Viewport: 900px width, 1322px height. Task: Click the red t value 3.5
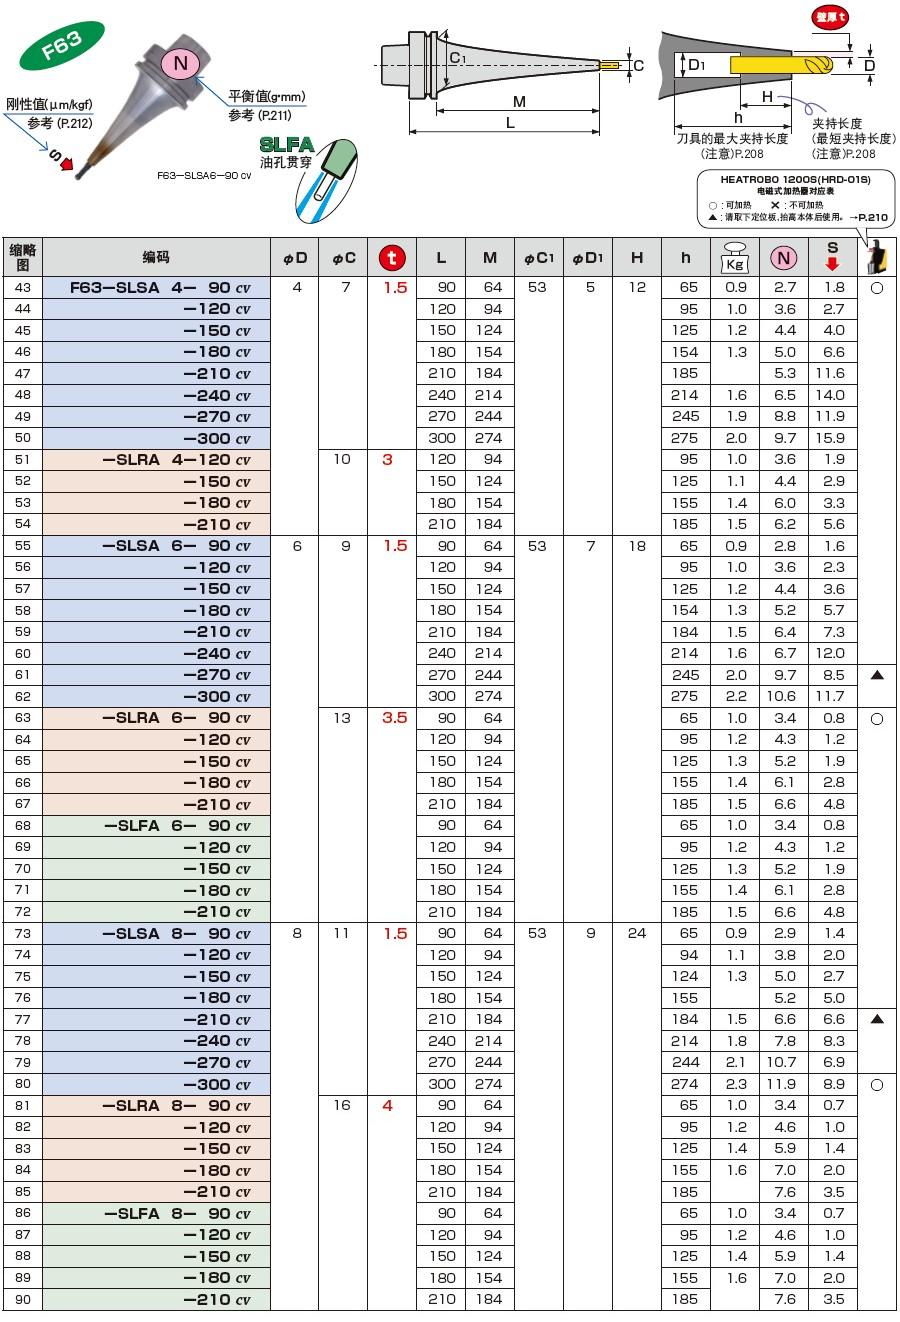tap(395, 718)
